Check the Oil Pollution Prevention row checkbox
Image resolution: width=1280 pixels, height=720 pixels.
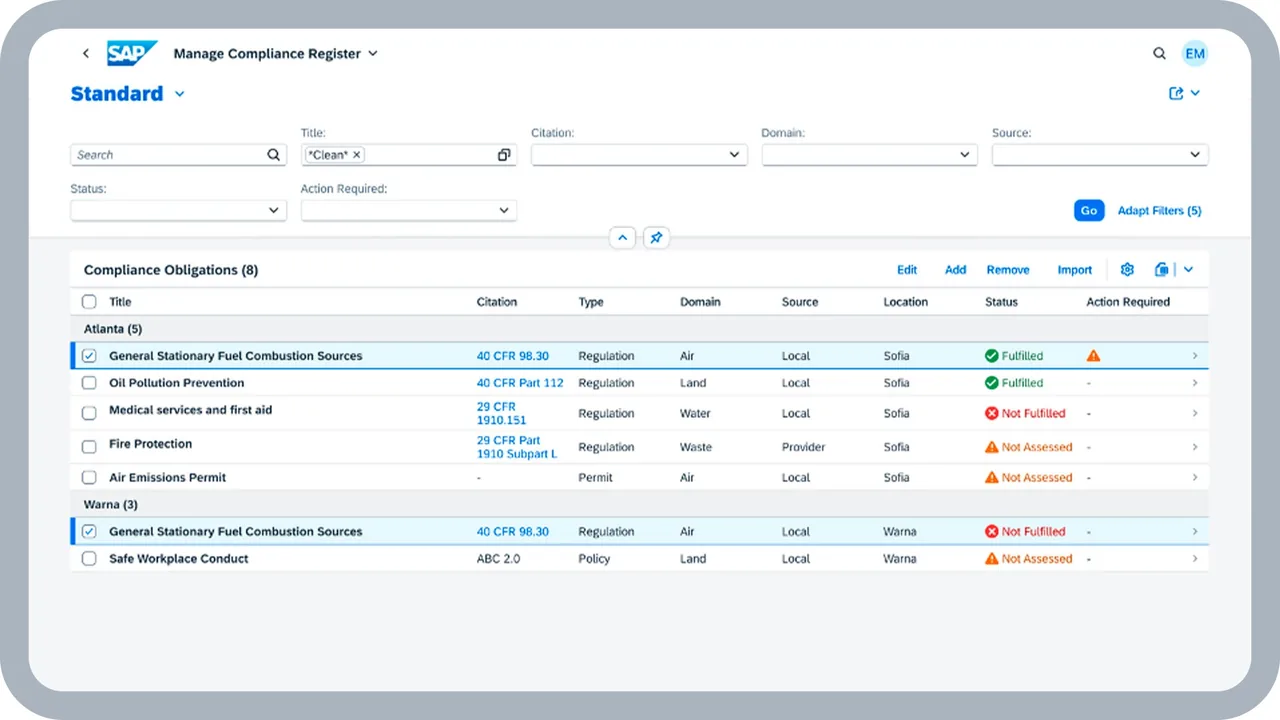pyautogui.click(x=89, y=383)
